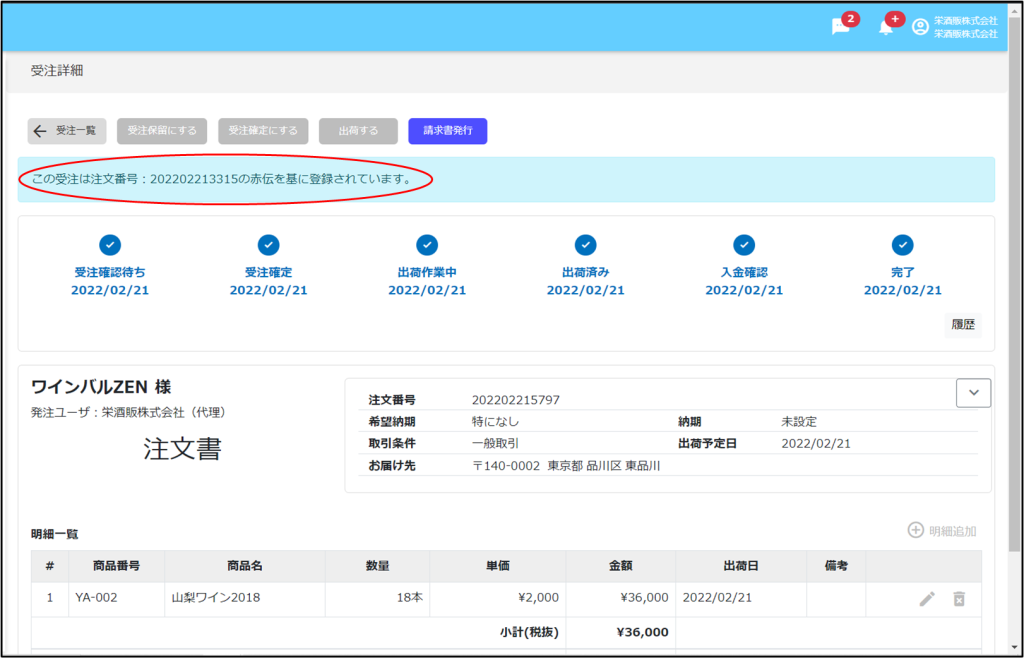Delete the YA-002 row with trash icon

coord(959,599)
